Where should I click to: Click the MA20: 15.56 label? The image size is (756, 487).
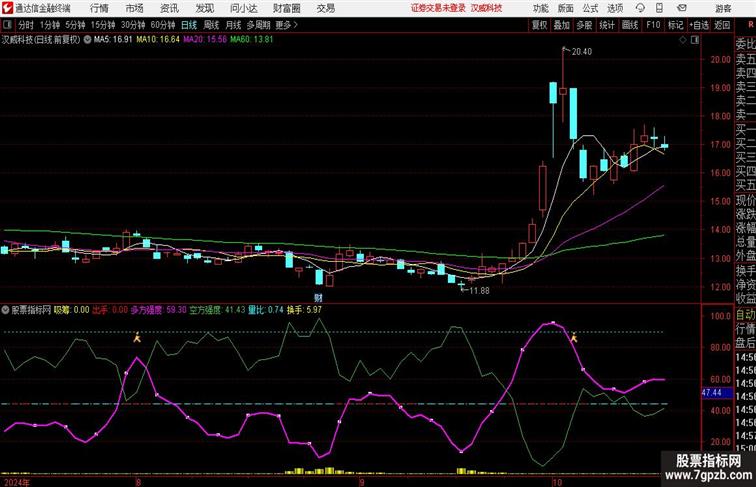205,40
